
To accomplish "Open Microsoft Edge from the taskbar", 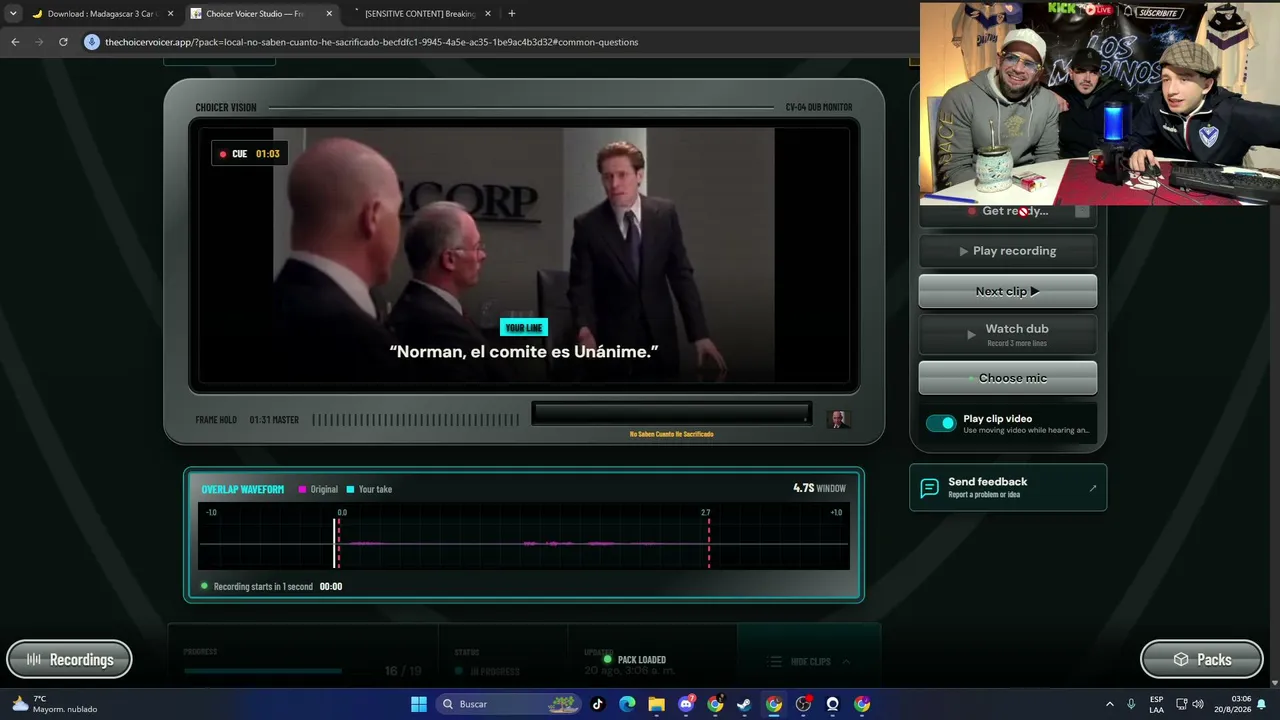I will tap(627, 704).
